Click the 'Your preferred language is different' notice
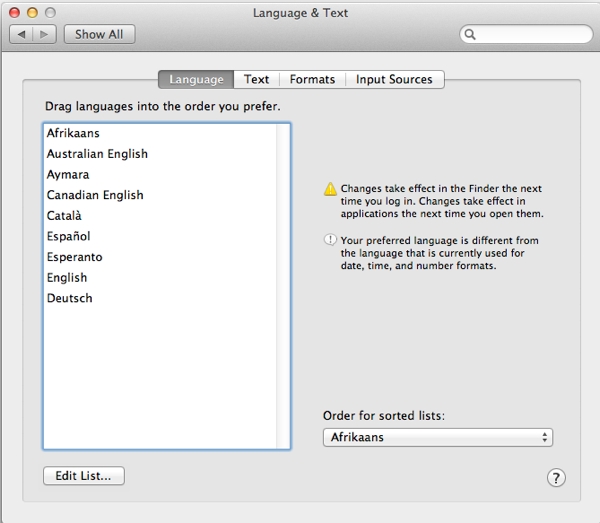The image size is (600, 523). [440, 253]
